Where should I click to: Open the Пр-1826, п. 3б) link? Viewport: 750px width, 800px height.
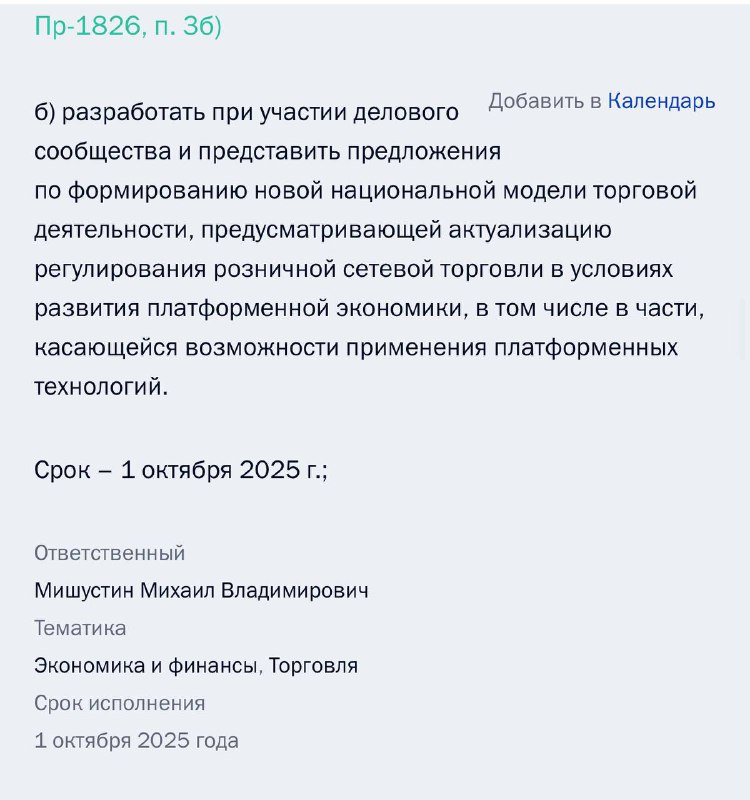pyautogui.click(x=128, y=26)
